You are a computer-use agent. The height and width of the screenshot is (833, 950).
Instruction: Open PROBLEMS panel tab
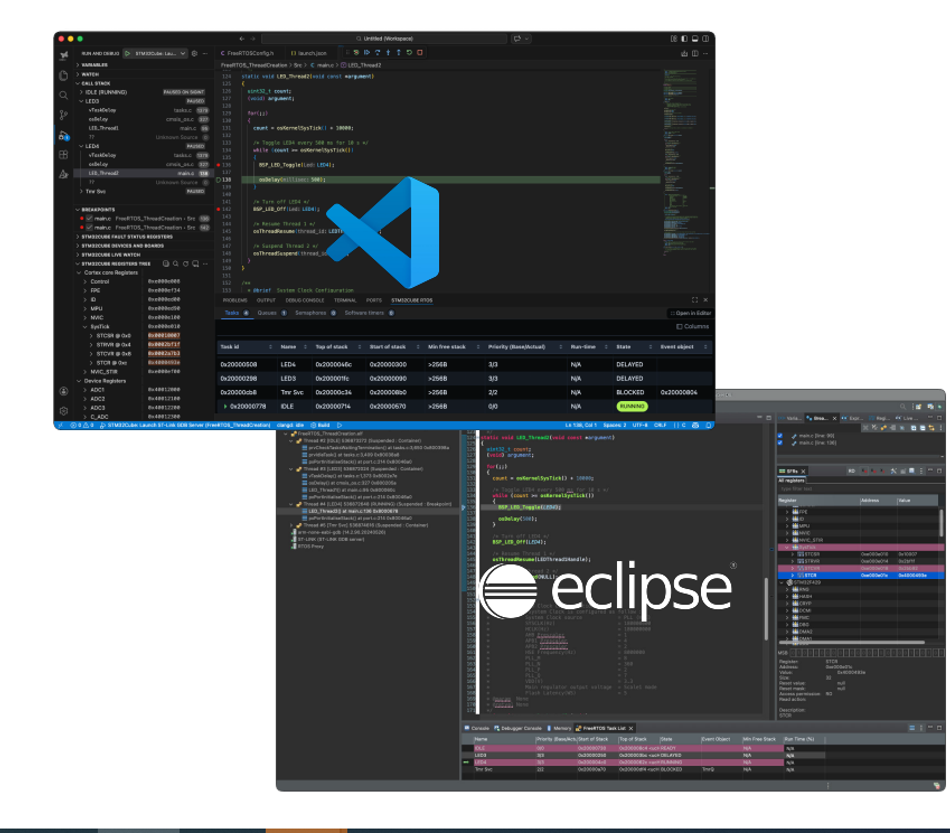(235, 300)
